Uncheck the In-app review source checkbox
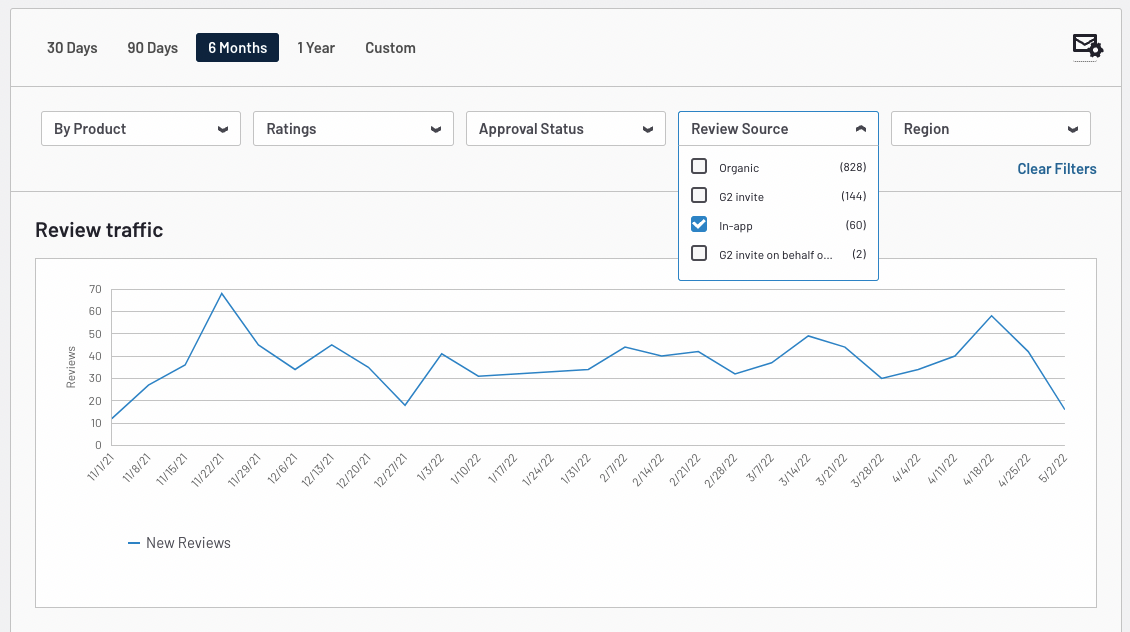Screen dimensions: 1130x632 (699, 225)
